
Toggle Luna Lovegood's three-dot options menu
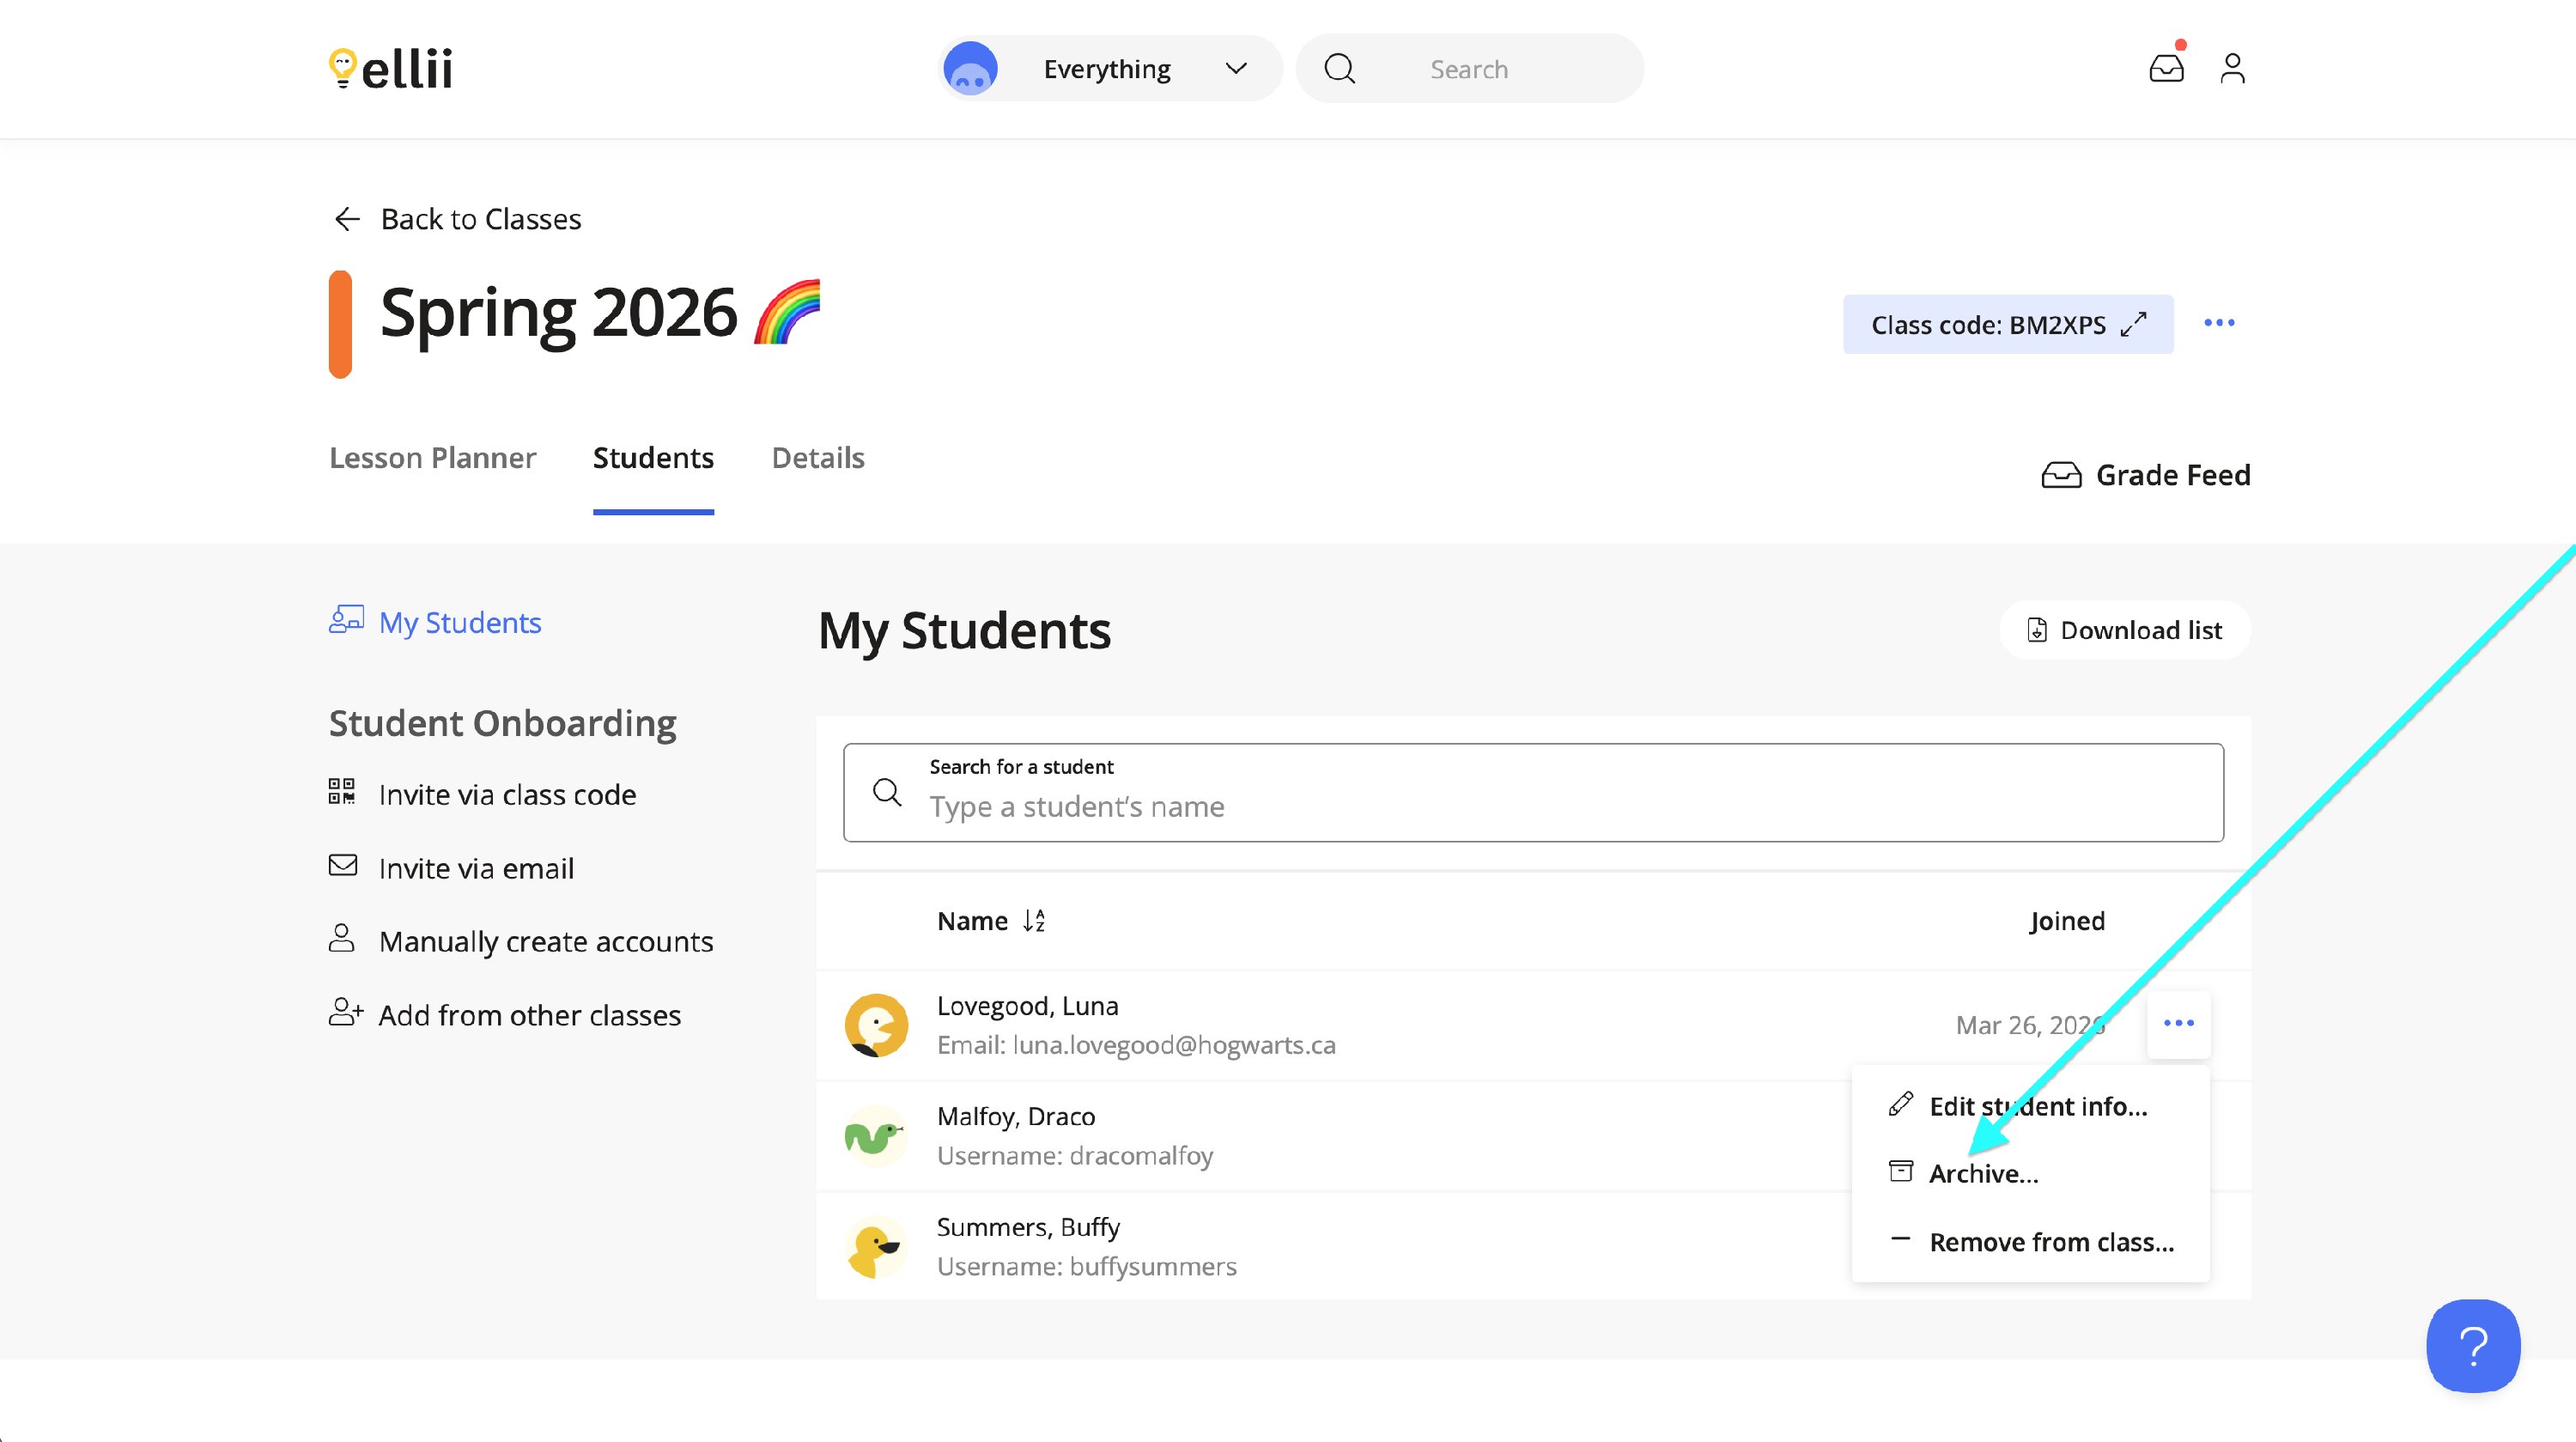click(2178, 1023)
